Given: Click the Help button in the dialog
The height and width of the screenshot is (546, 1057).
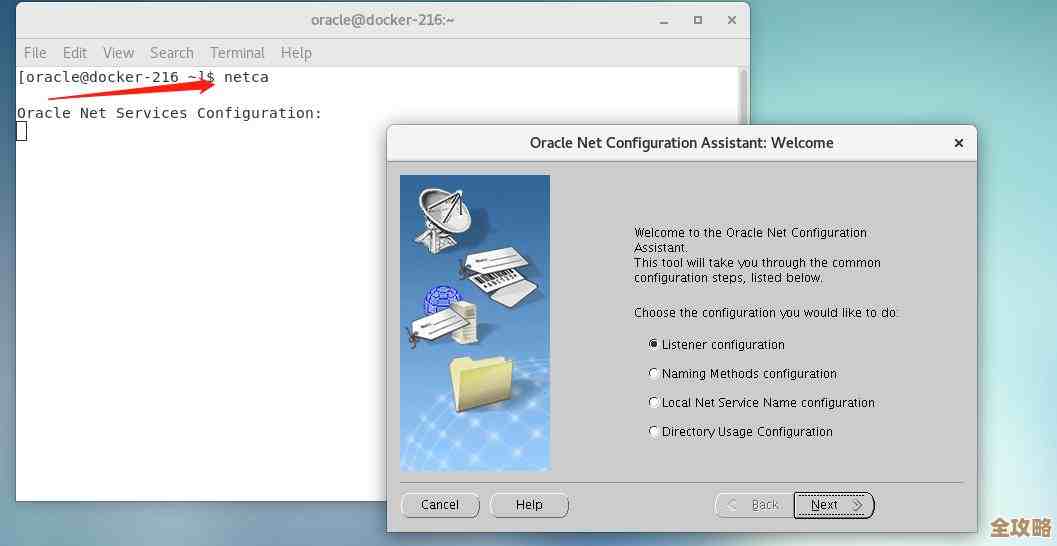Looking at the screenshot, I should [529, 505].
